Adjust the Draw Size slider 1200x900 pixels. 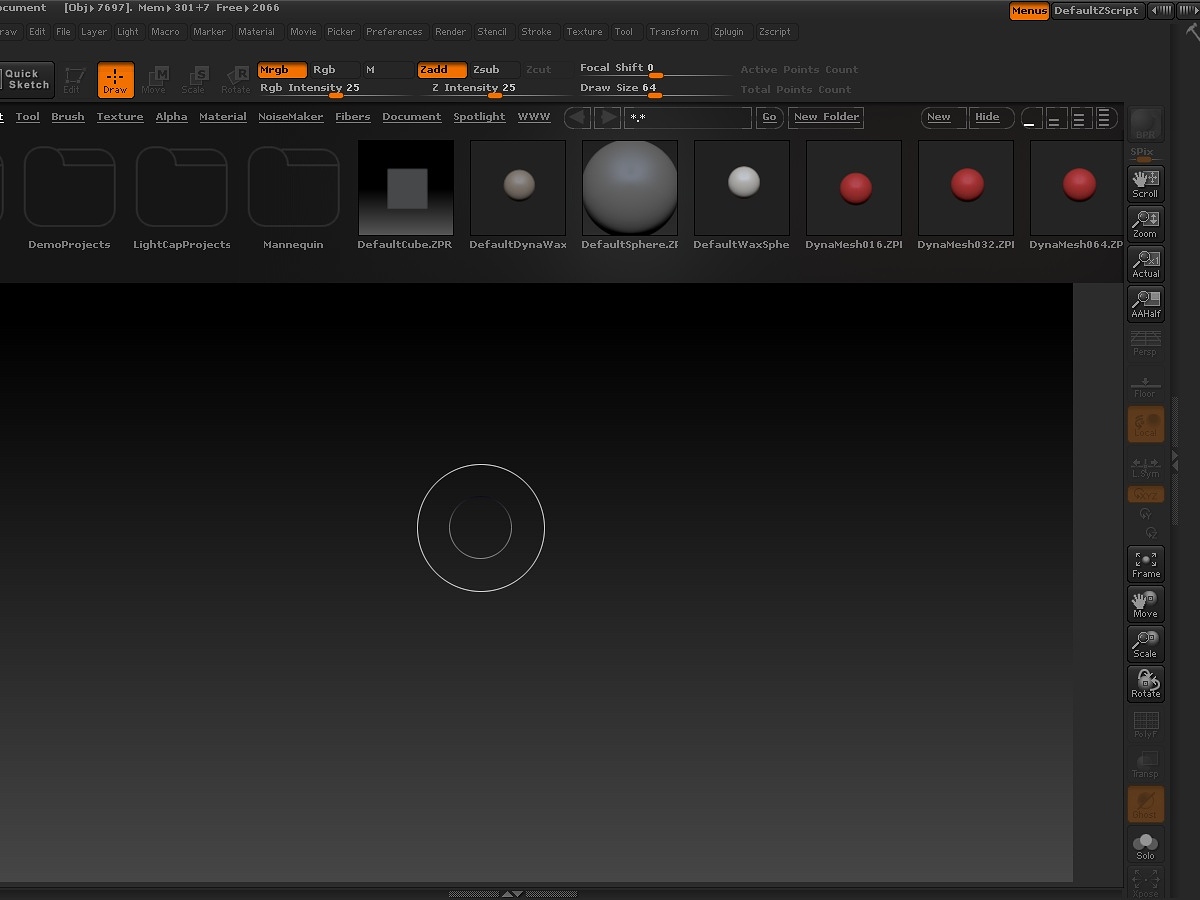tap(654, 89)
